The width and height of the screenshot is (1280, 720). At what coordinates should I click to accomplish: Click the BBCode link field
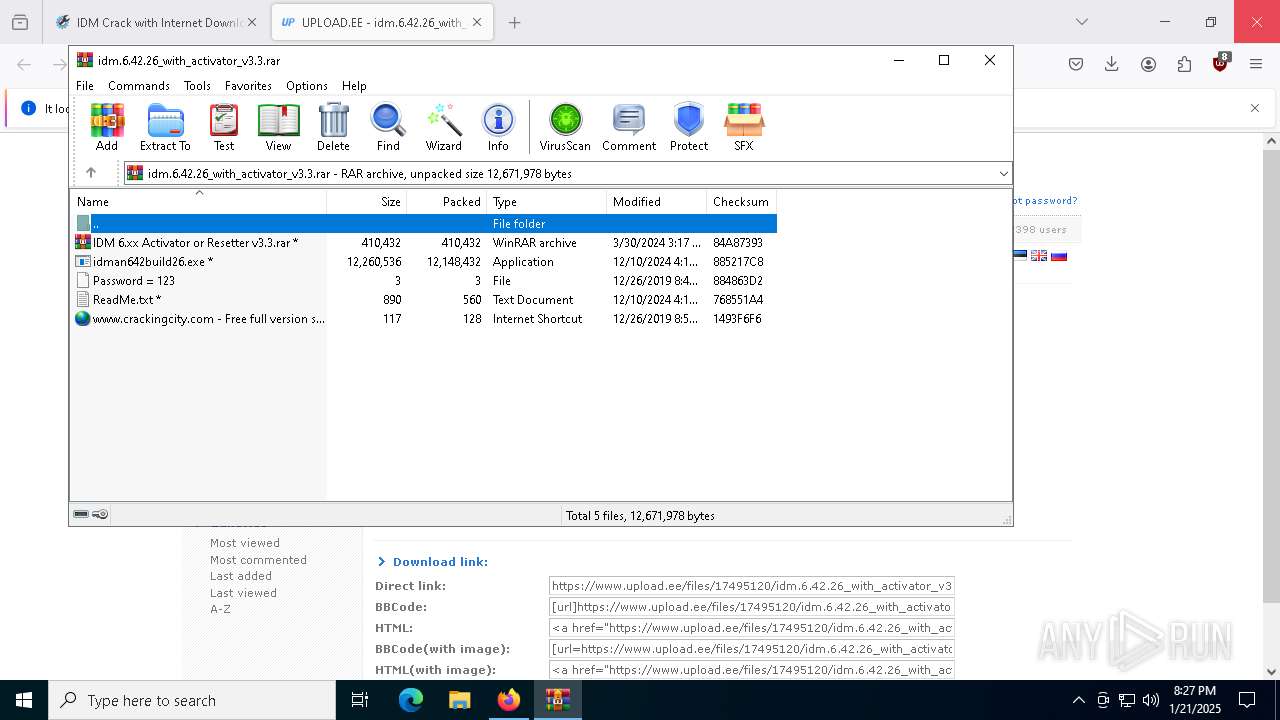(751, 607)
